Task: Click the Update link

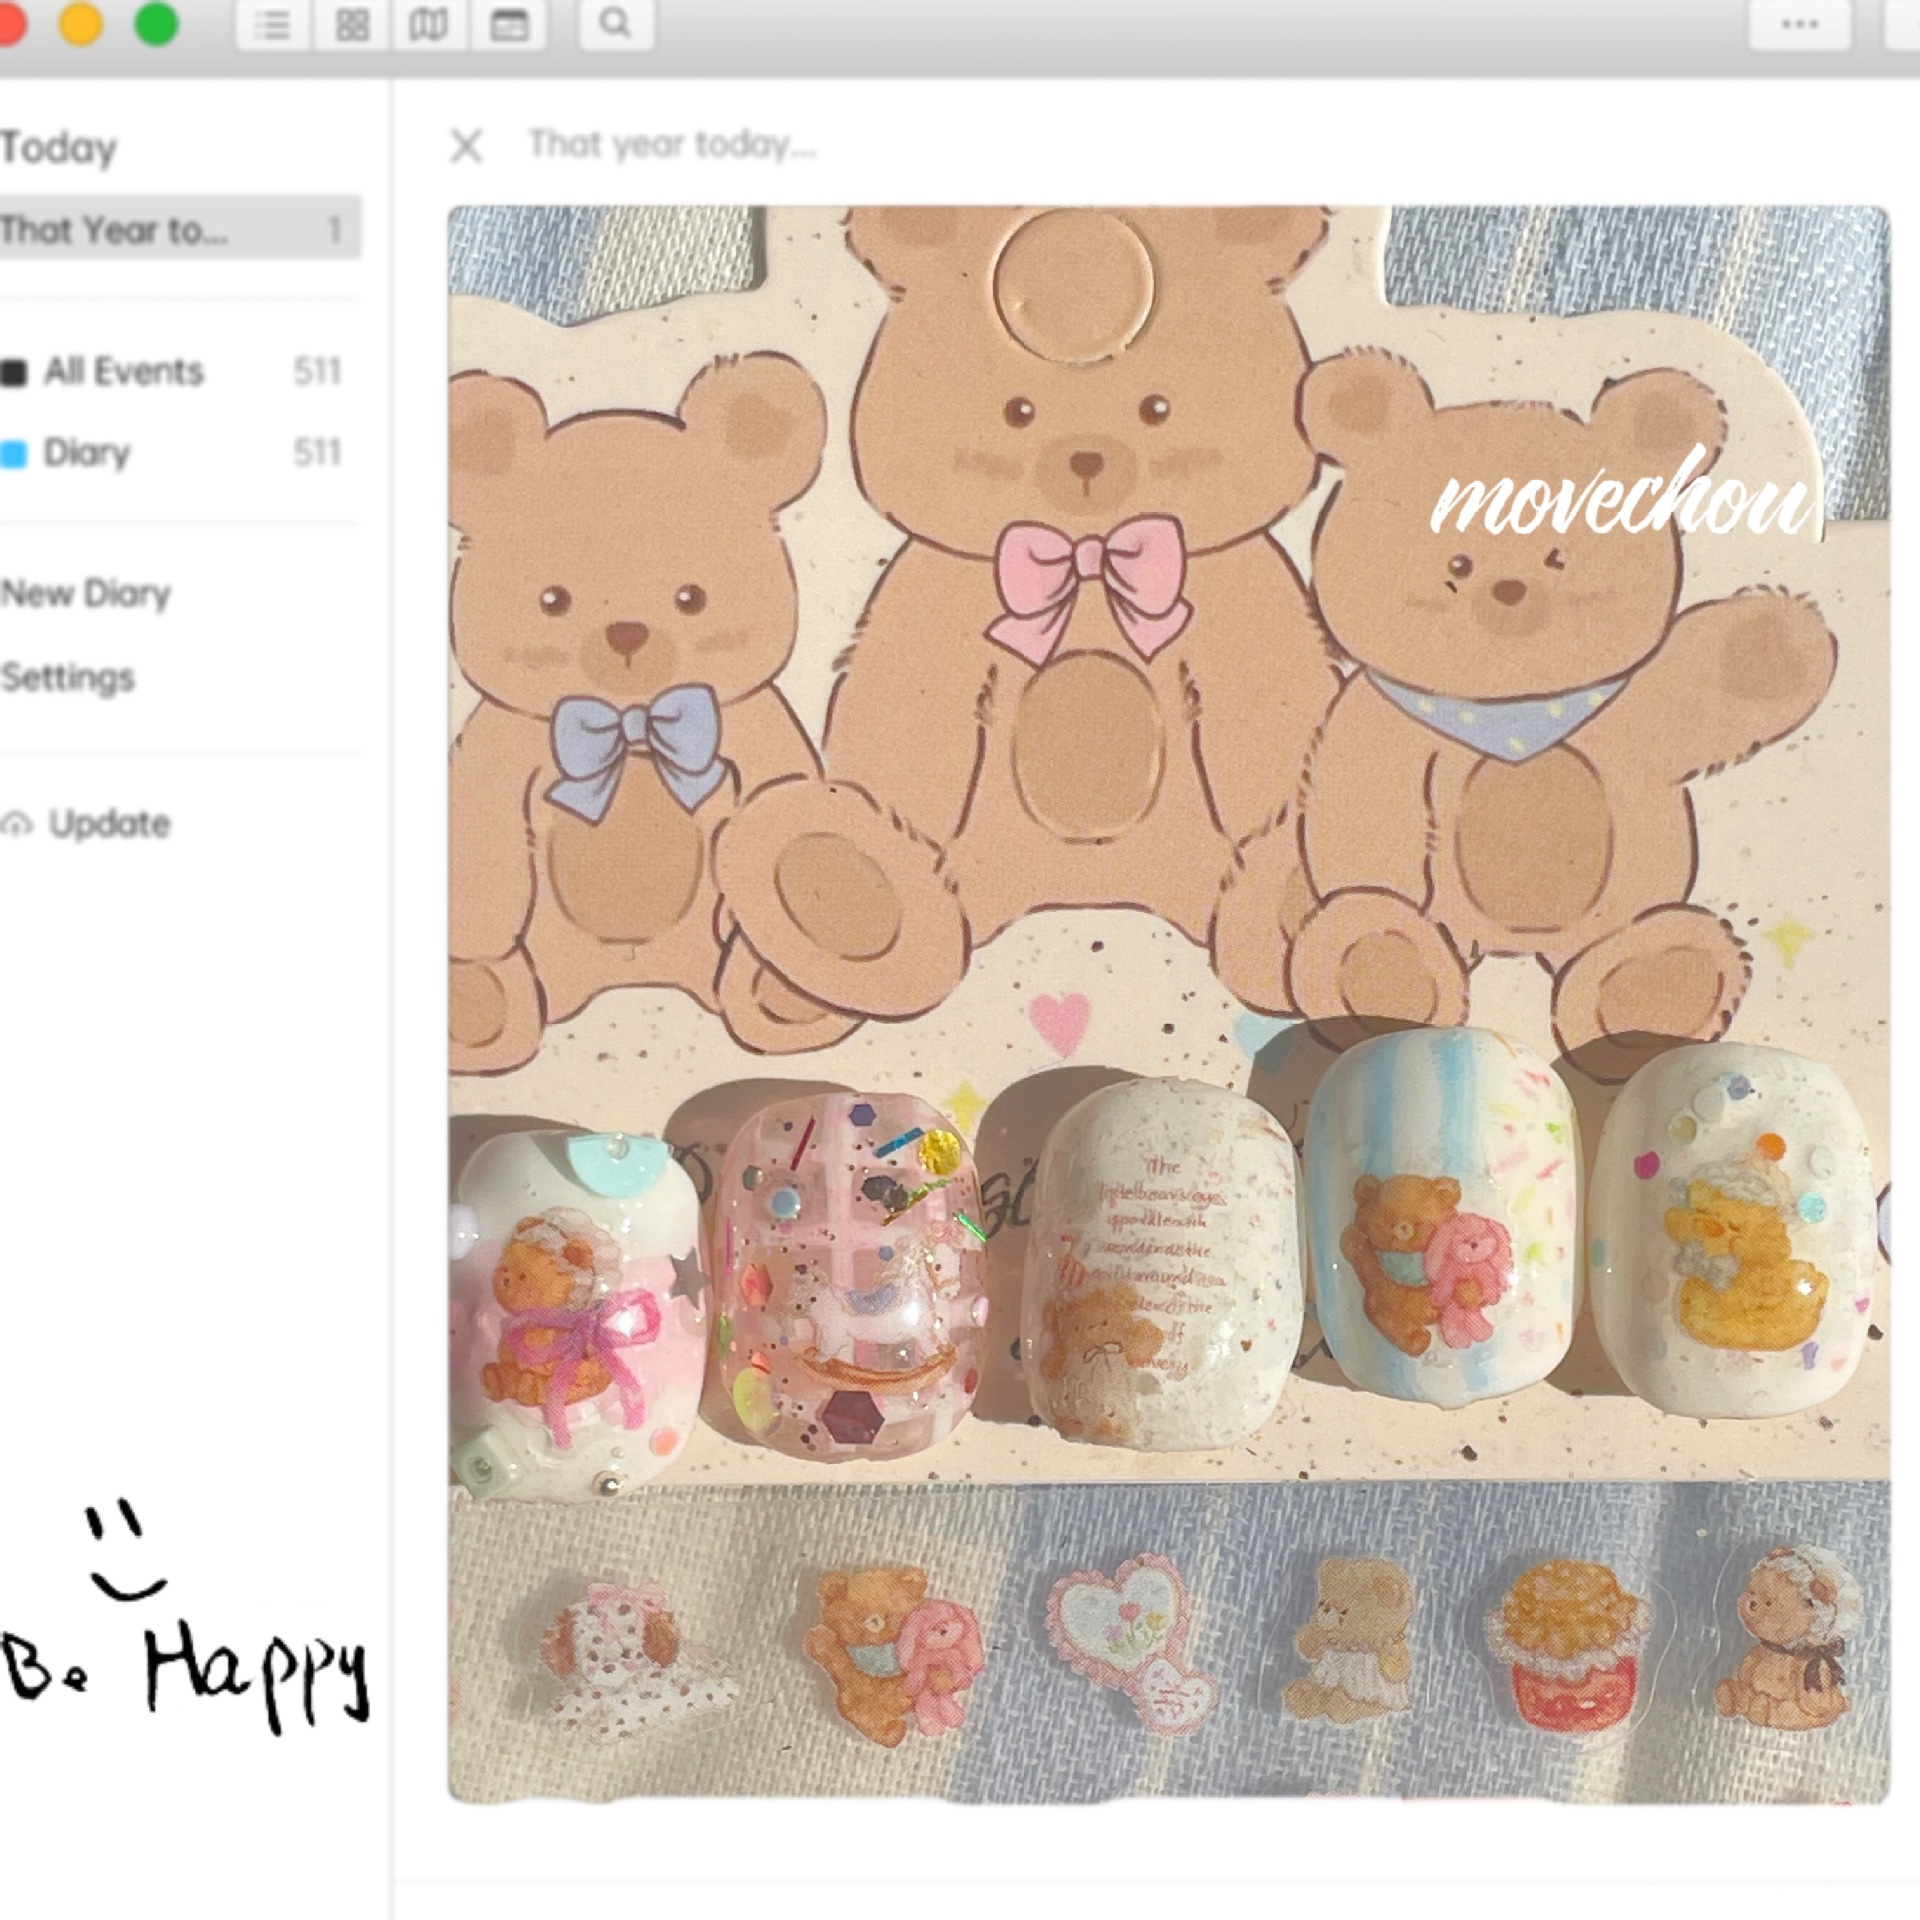Action: (x=110, y=824)
